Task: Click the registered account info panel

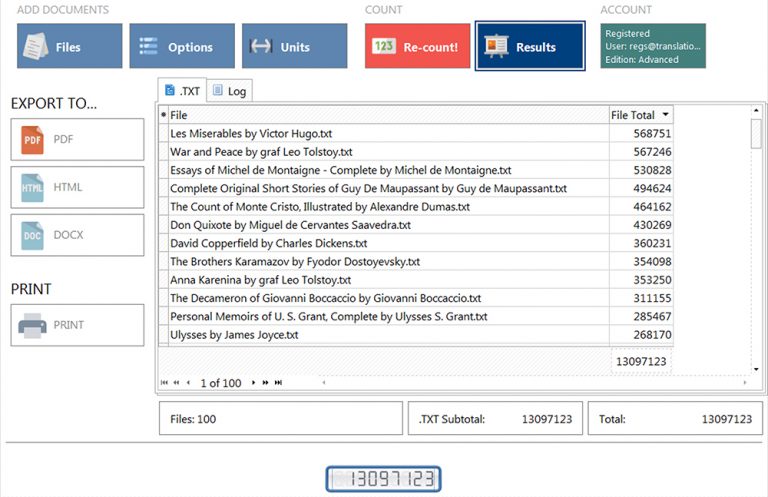Action: (x=652, y=46)
